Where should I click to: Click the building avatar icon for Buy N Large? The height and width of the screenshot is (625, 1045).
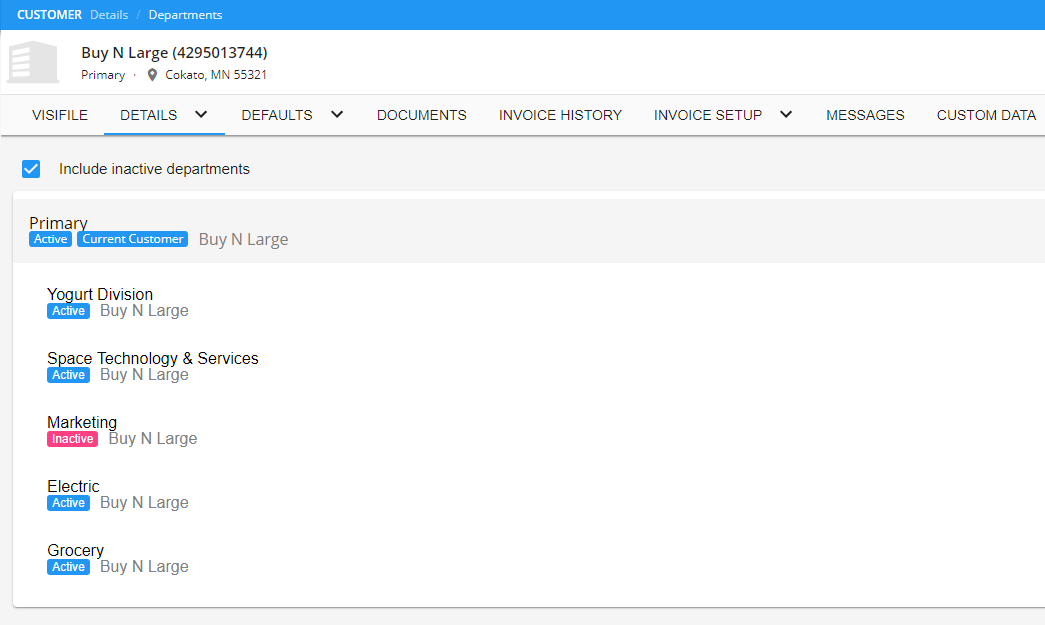33,62
